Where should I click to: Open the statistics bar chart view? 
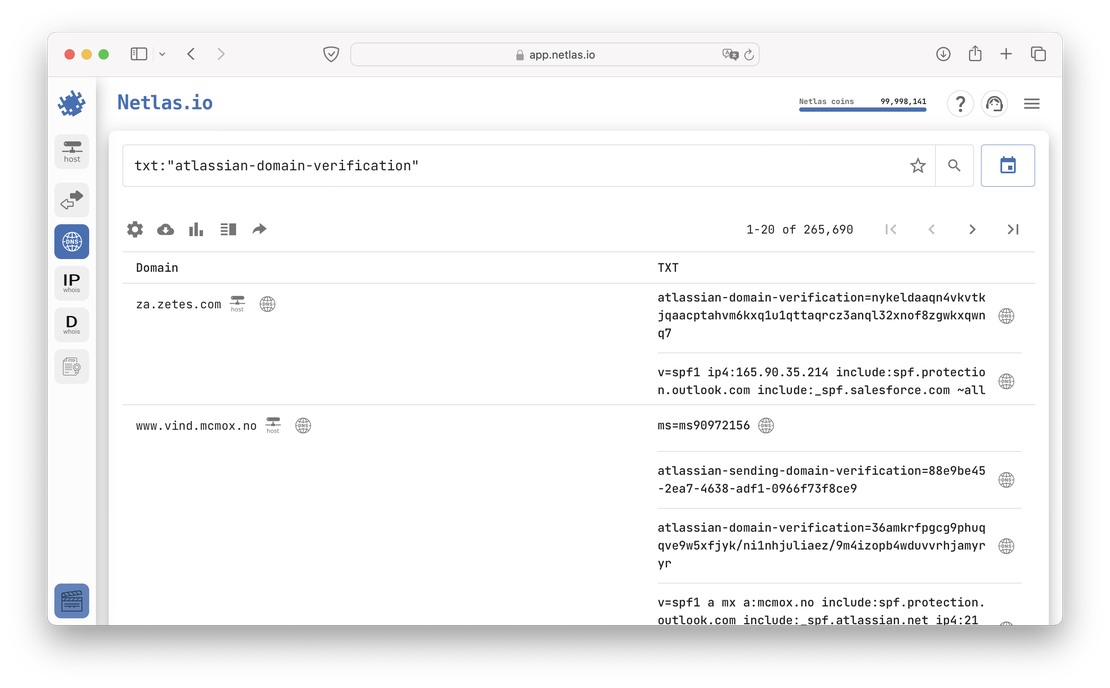tap(195, 229)
